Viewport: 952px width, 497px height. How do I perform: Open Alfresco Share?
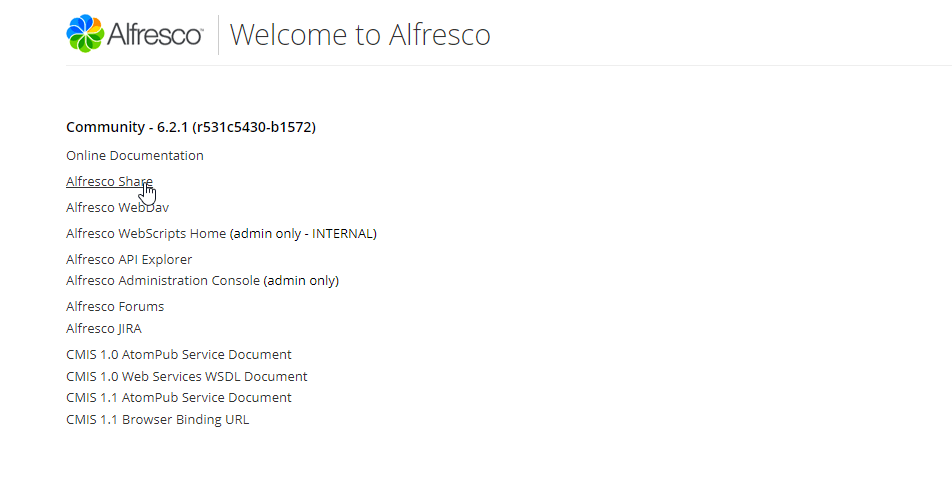click(x=108, y=181)
